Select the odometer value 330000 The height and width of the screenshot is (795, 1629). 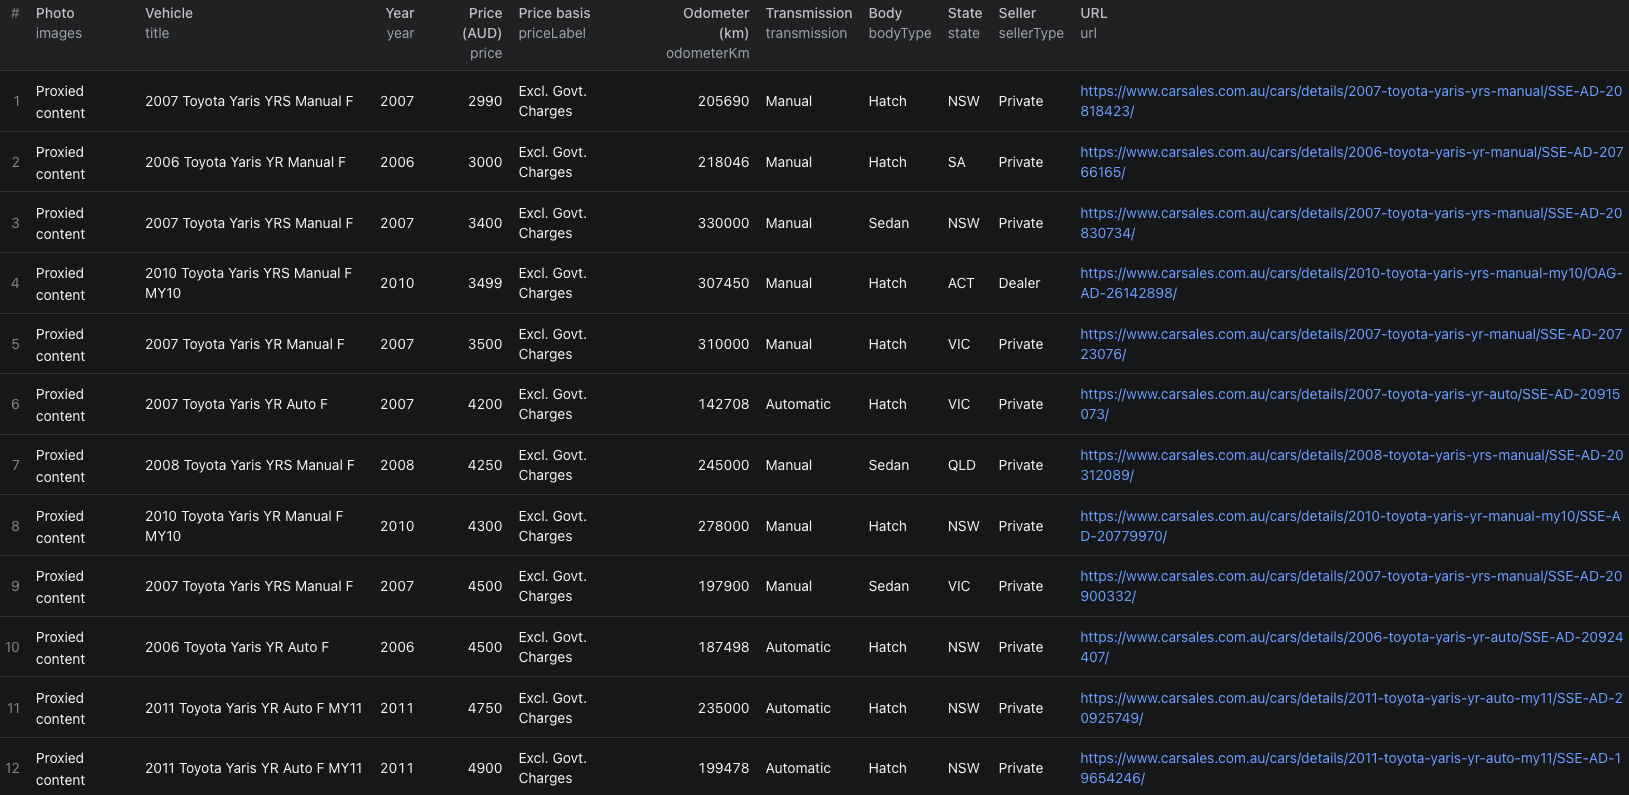pos(723,223)
